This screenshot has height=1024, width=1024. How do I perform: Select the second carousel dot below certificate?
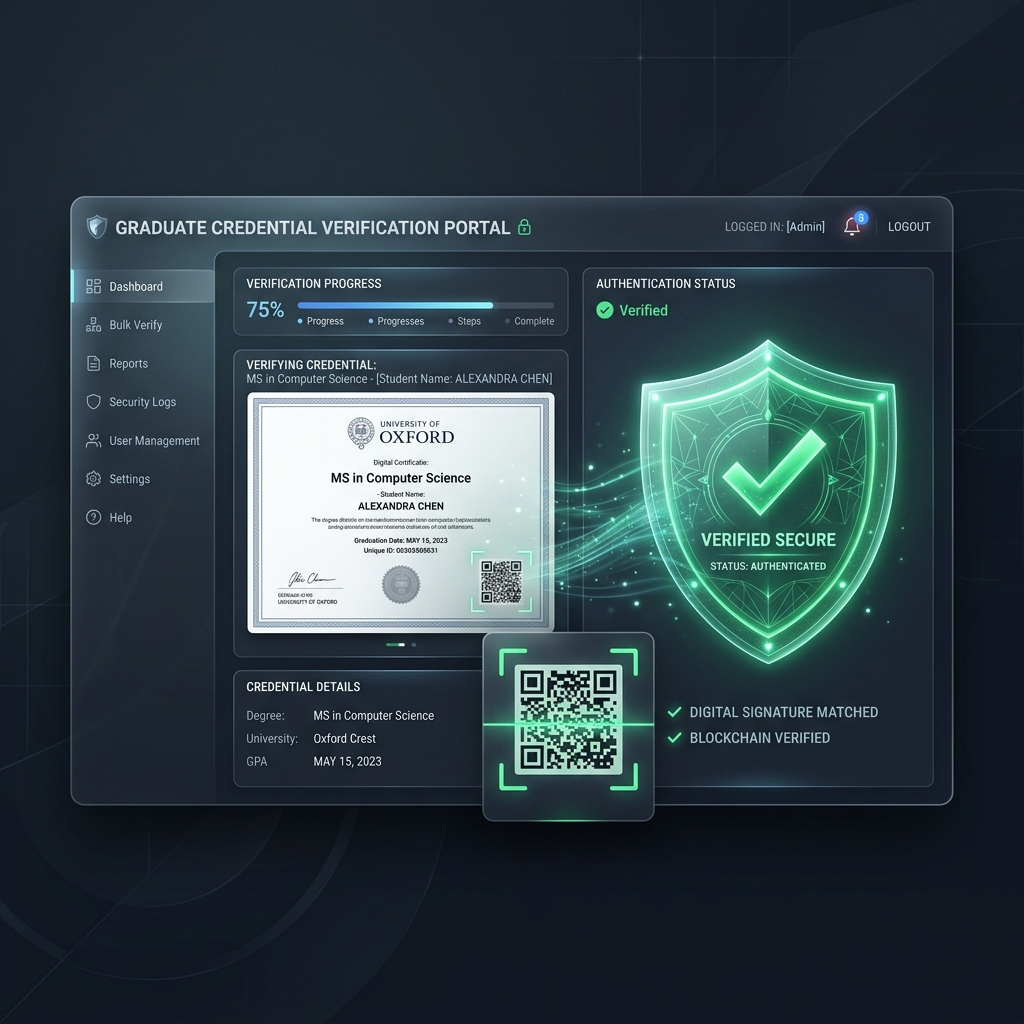[413, 645]
